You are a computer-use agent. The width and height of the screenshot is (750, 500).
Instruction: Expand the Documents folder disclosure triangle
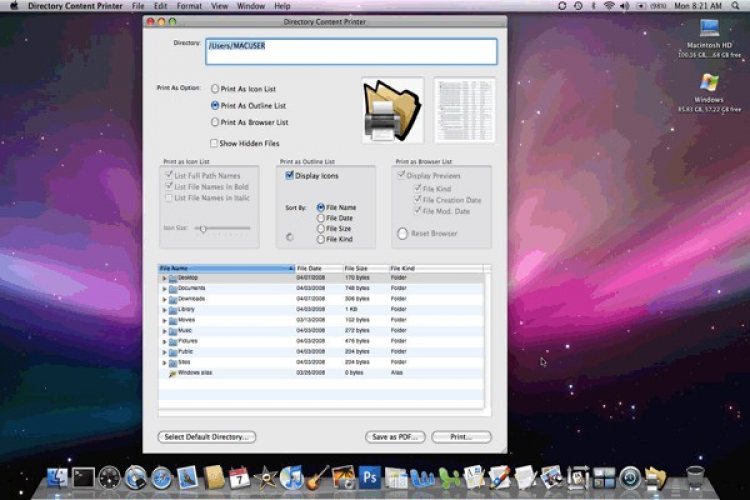coord(164,288)
